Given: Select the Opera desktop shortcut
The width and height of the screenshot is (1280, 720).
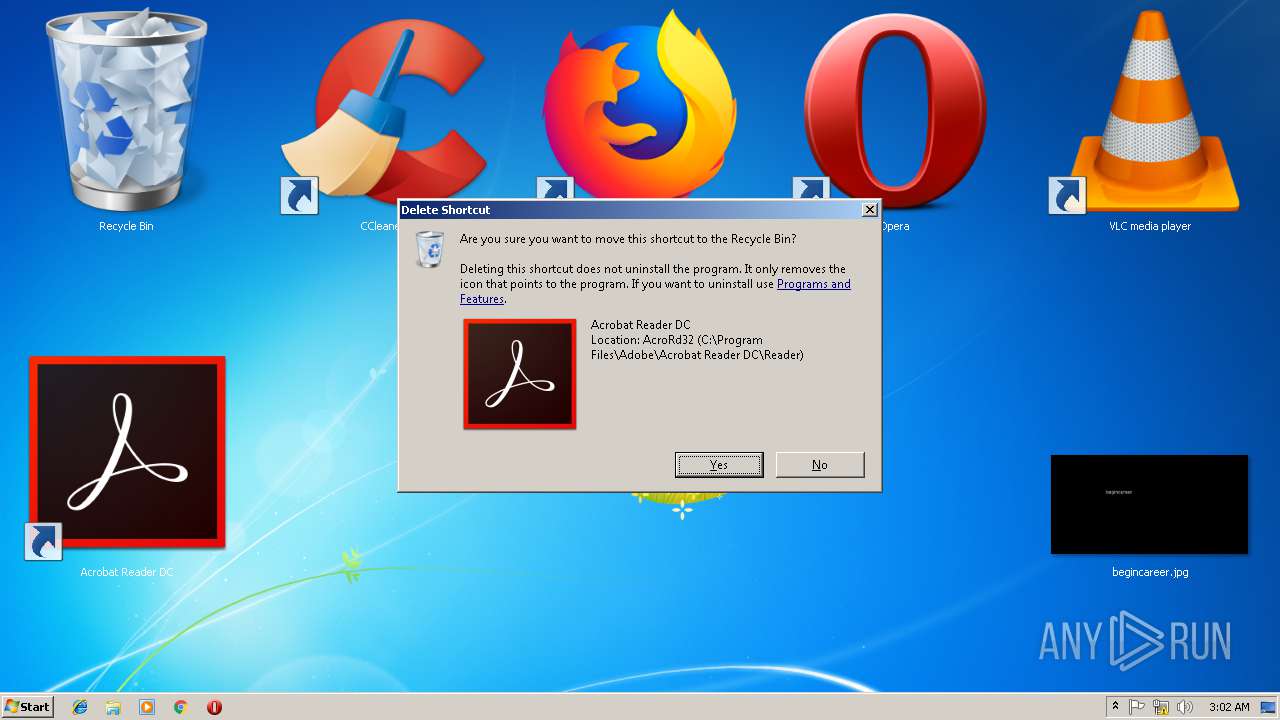Looking at the screenshot, I should tap(895, 110).
